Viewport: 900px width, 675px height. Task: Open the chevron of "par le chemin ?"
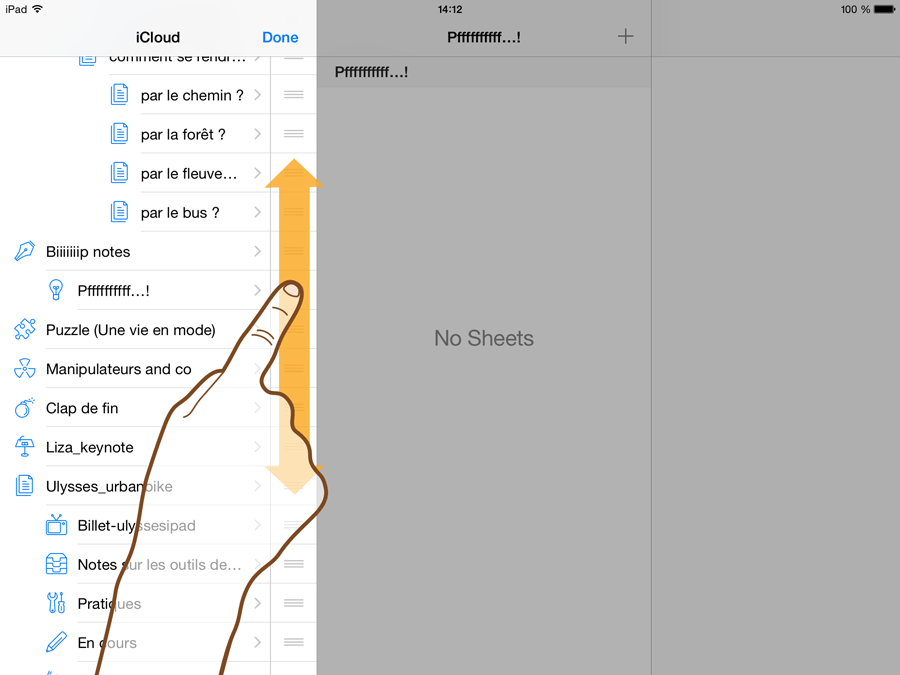[x=258, y=95]
